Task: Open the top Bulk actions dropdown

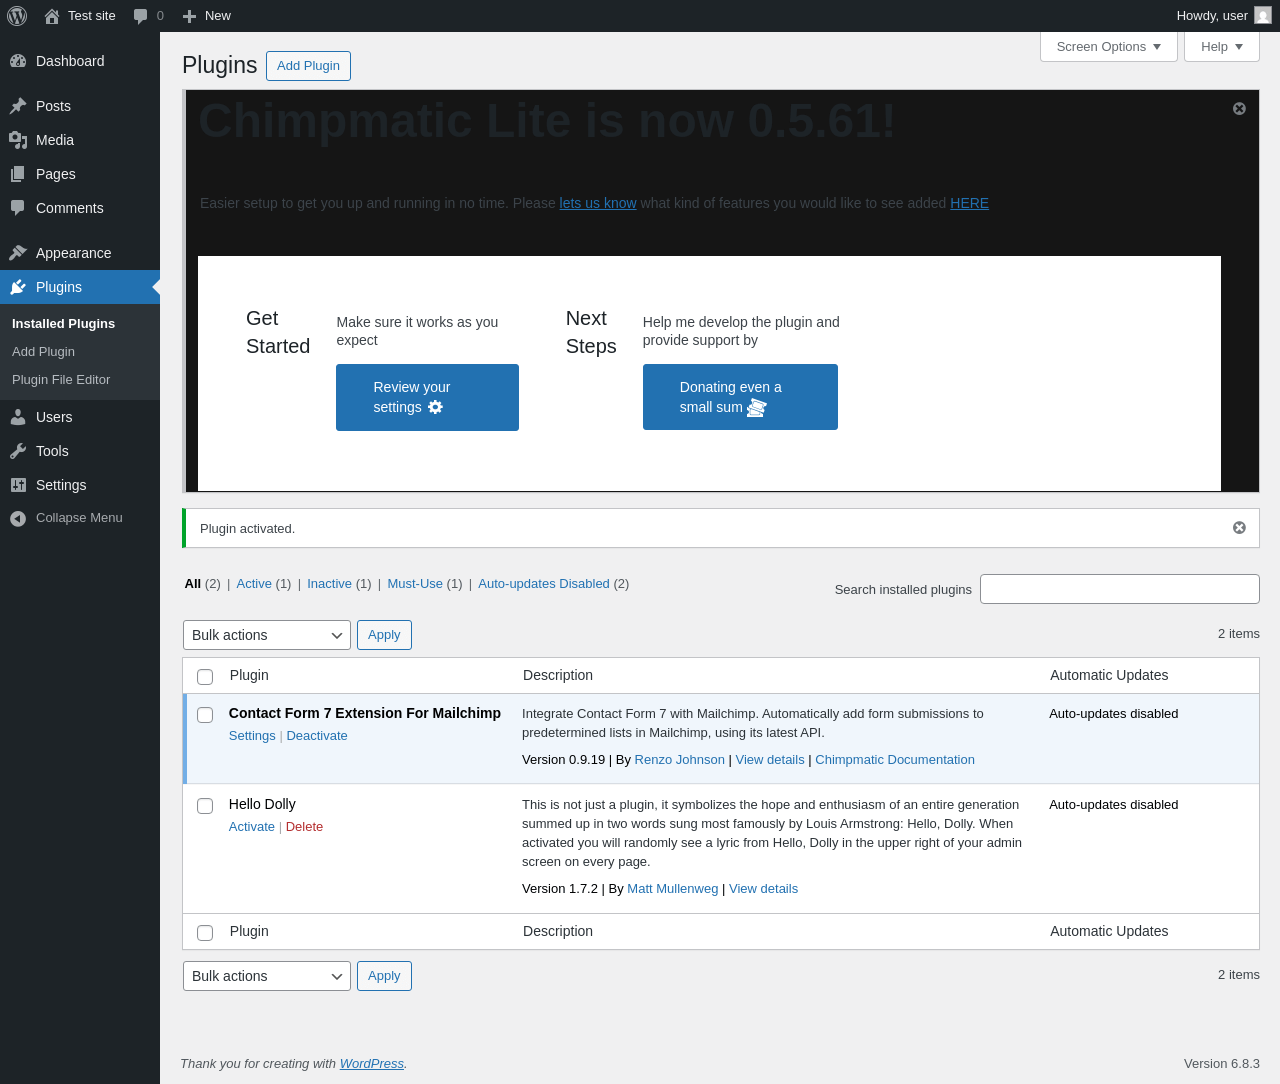Action: [266, 635]
